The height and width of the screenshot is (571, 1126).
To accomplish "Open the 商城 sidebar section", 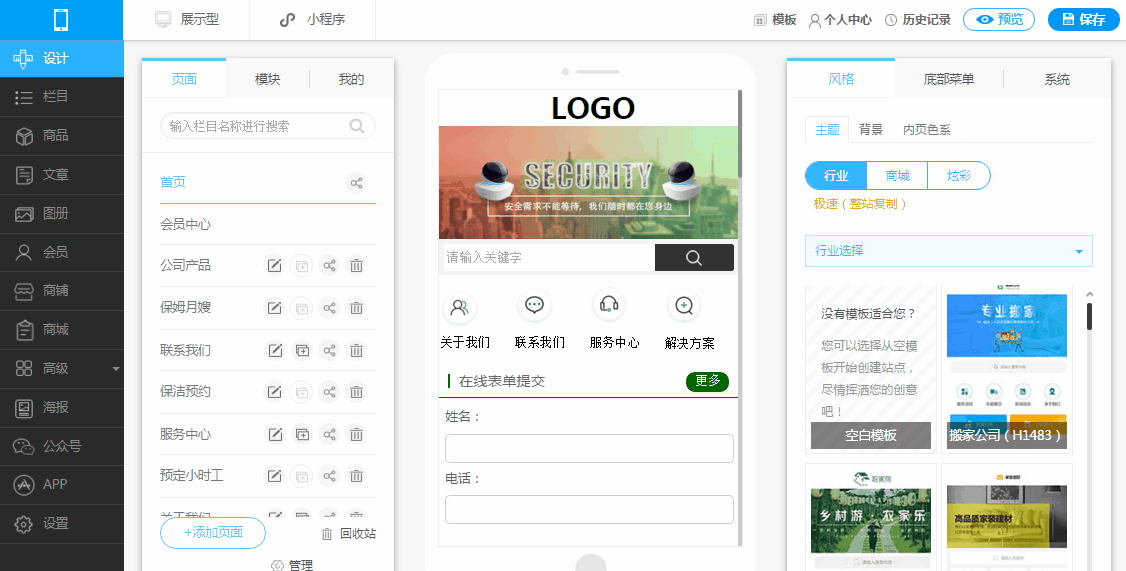I will point(62,330).
